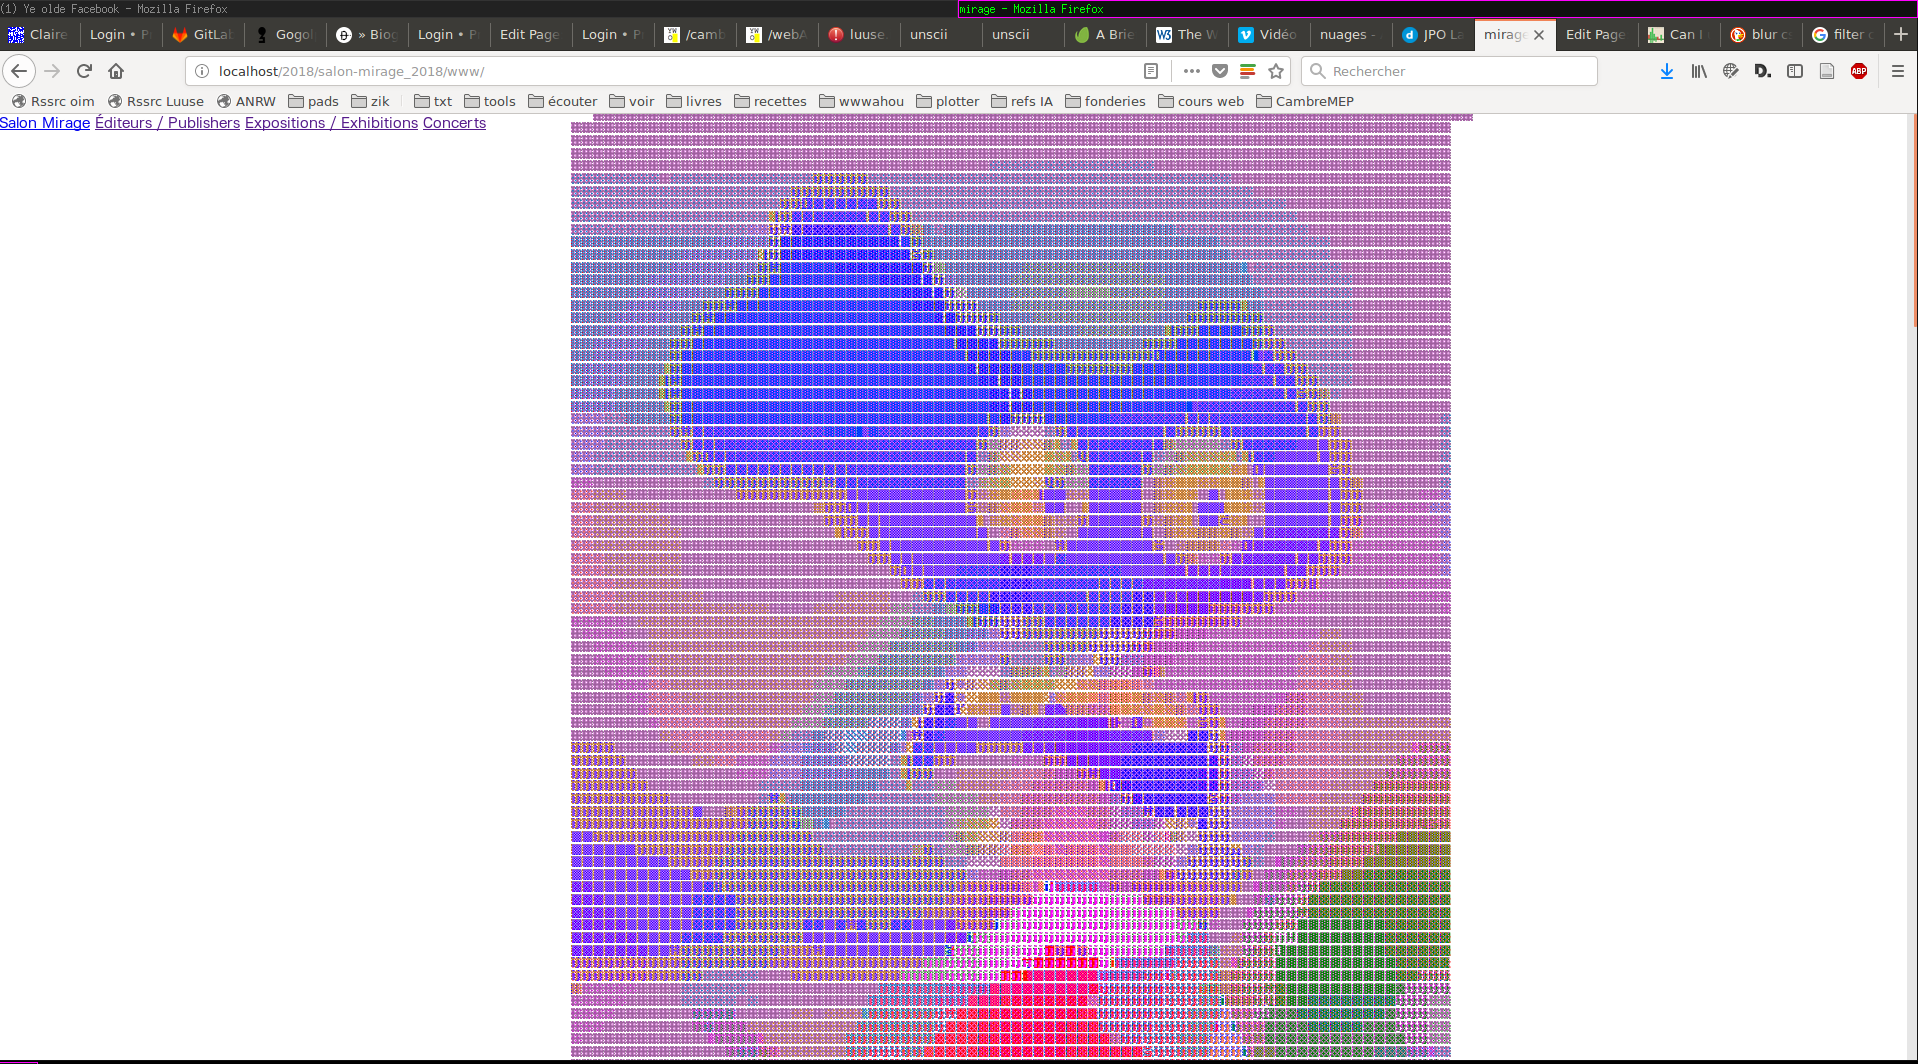Toggle the sidebar view icon
1918x1064 pixels.
[x=1794, y=71]
